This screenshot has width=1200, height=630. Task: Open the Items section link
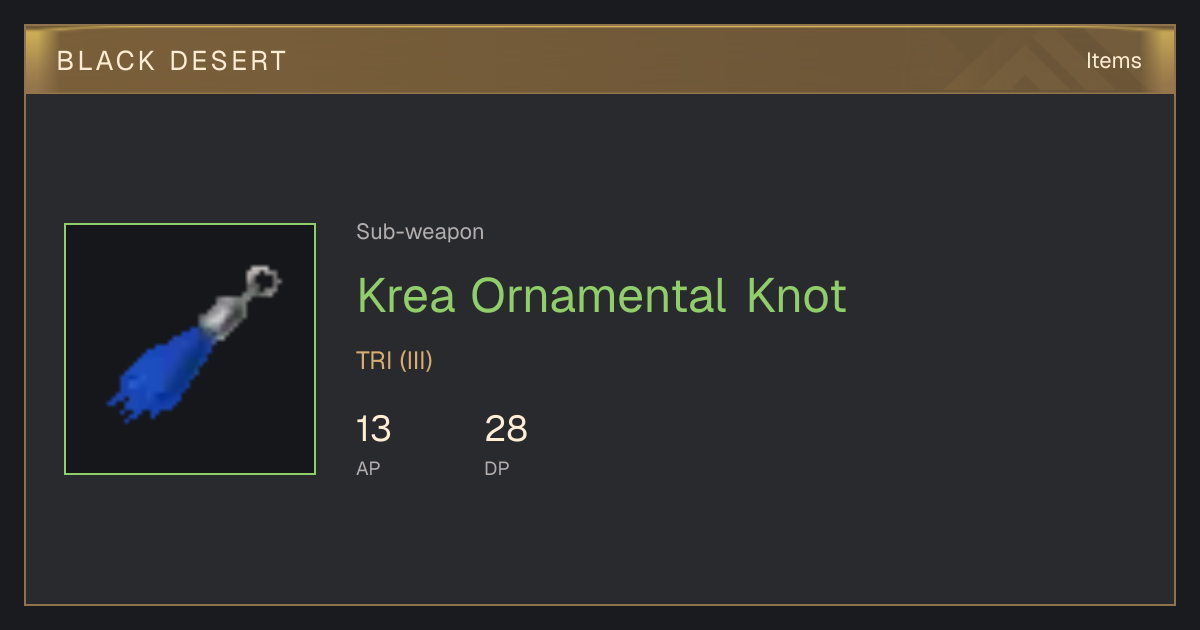(x=1113, y=61)
